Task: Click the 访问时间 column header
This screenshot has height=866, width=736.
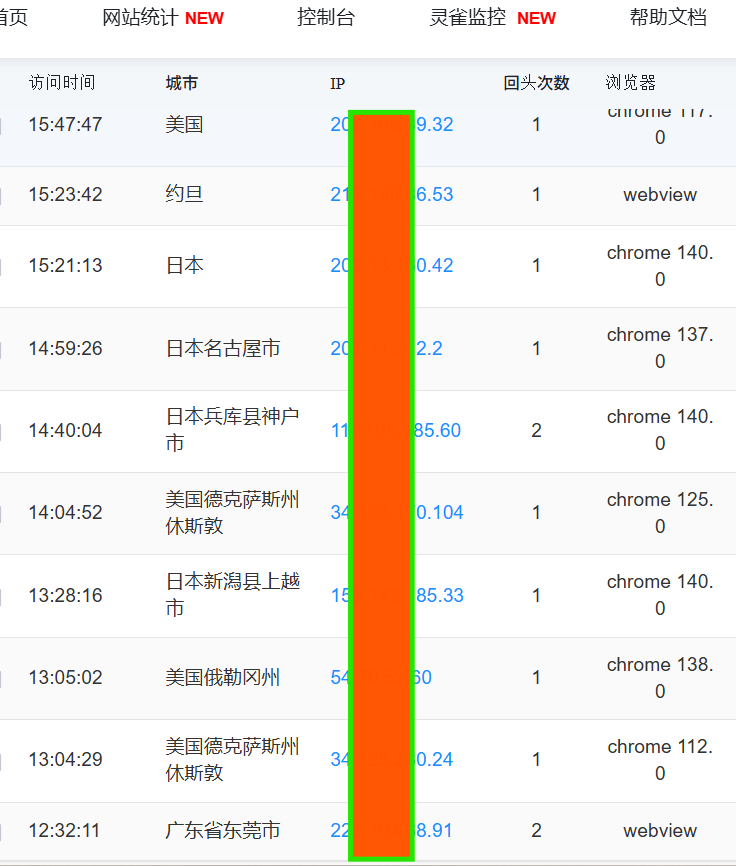Action: tap(62, 83)
